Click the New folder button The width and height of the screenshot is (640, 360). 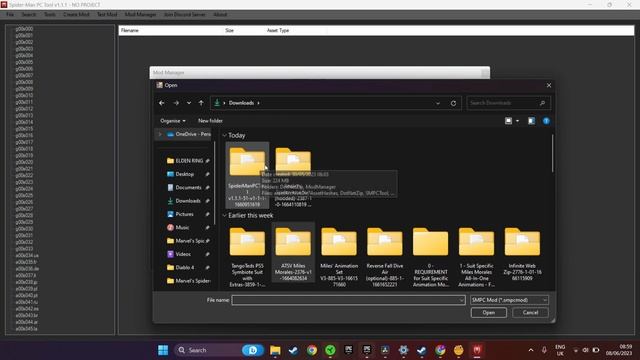click(210, 121)
